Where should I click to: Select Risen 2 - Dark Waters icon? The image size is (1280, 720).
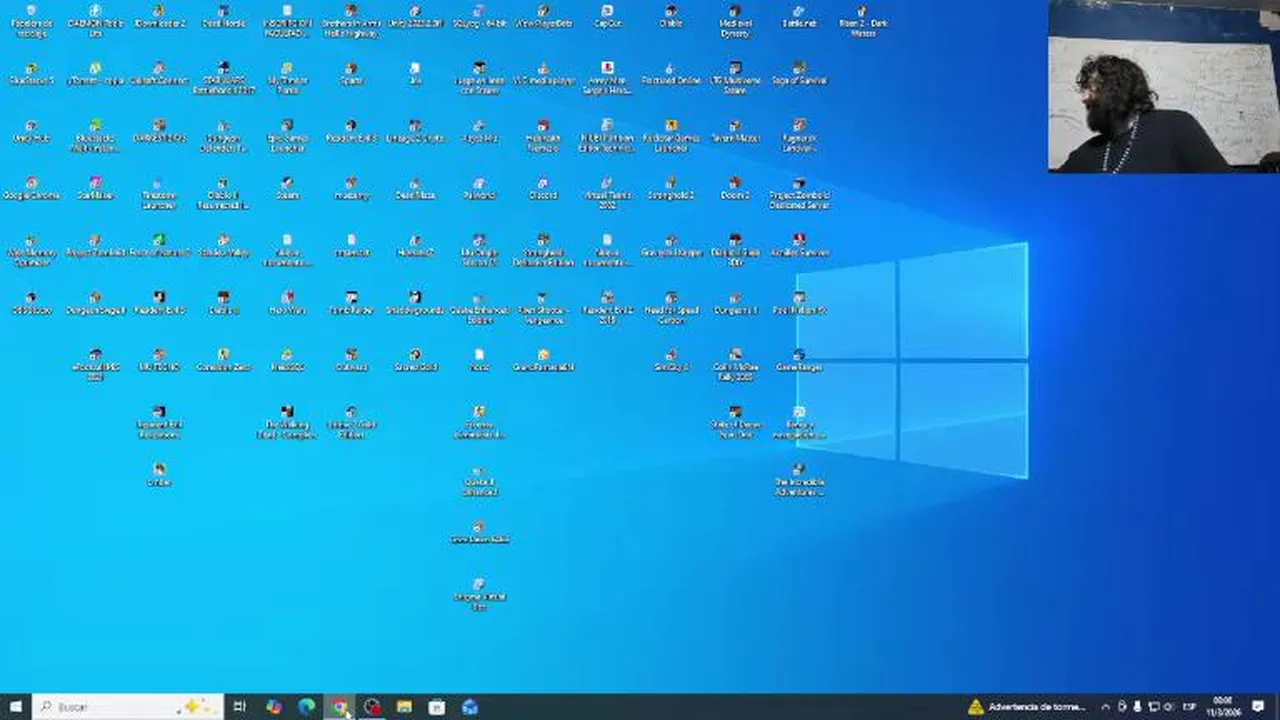coord(863,20)
